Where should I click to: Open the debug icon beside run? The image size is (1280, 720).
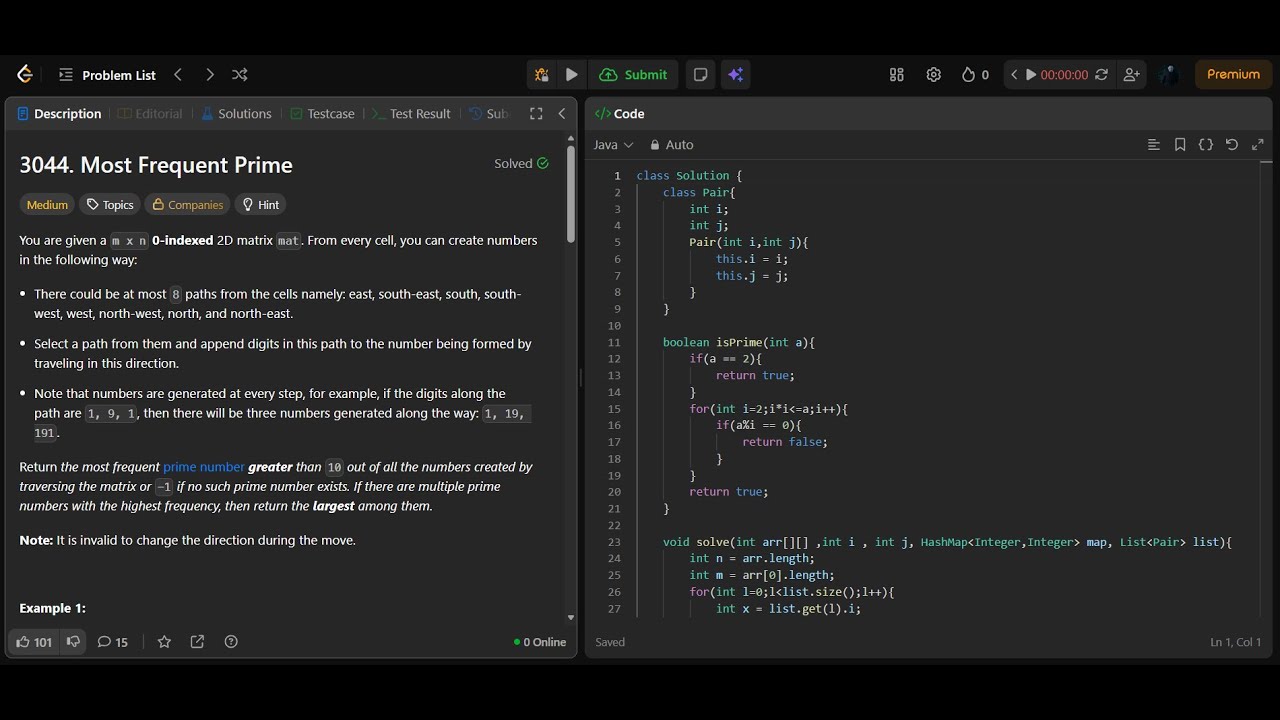tap(541, 75)
